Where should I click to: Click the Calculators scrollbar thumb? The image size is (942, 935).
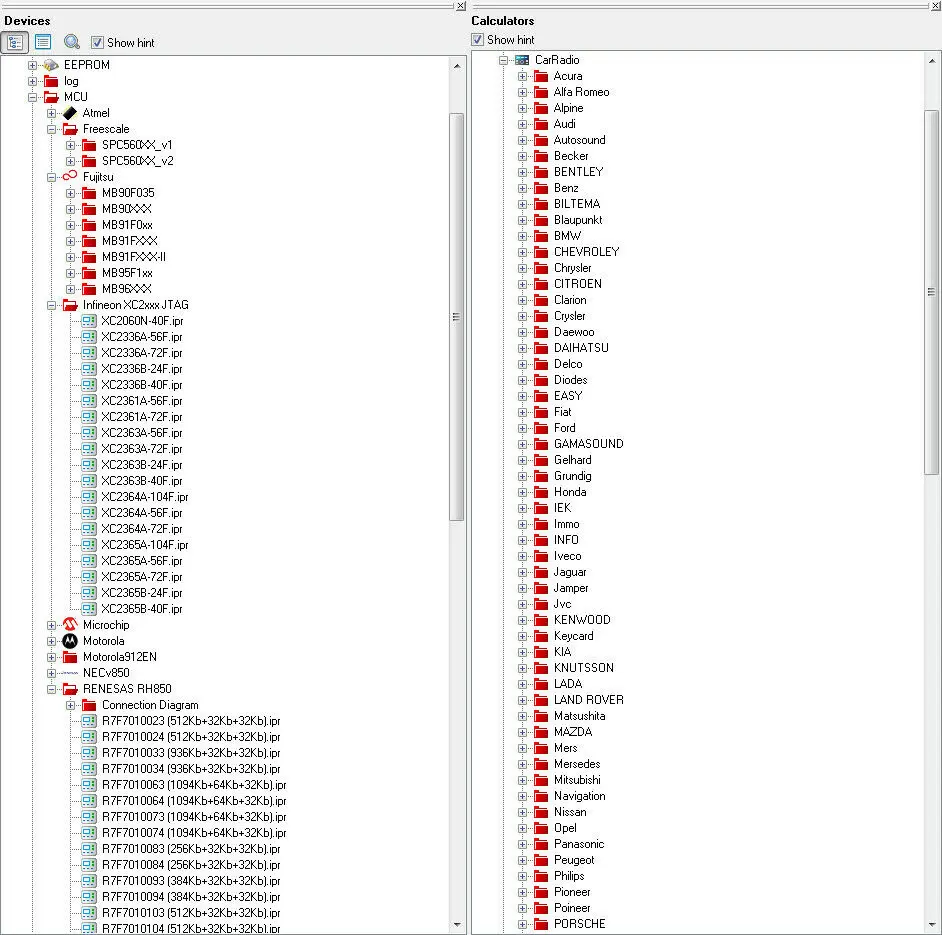click(x=931, y=292)
